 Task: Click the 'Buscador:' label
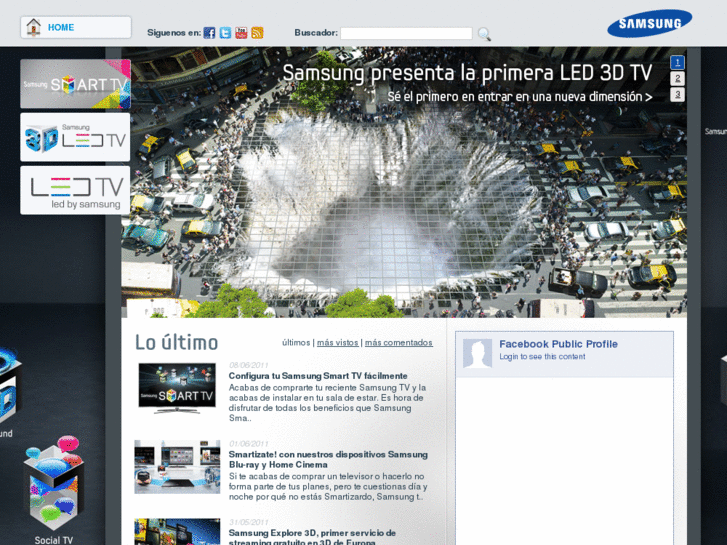pyautogui.click(x=316, y=33)
